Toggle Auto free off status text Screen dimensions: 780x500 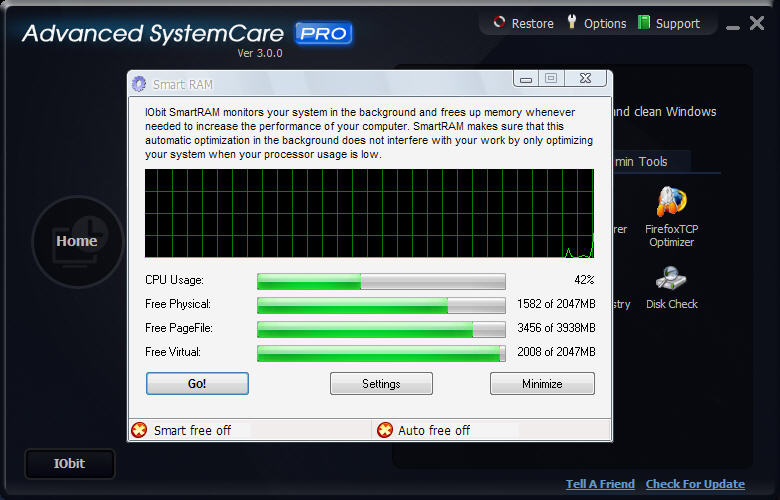[433, 430]
